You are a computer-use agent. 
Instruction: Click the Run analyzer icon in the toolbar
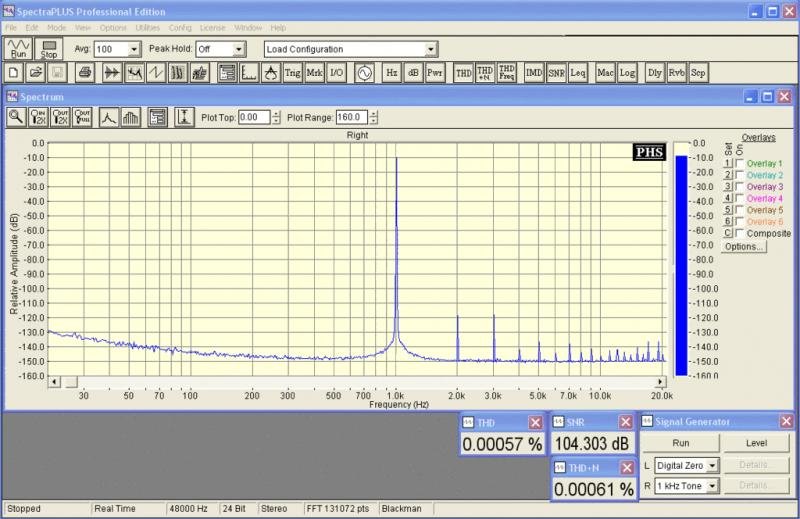tap(17, 48)
